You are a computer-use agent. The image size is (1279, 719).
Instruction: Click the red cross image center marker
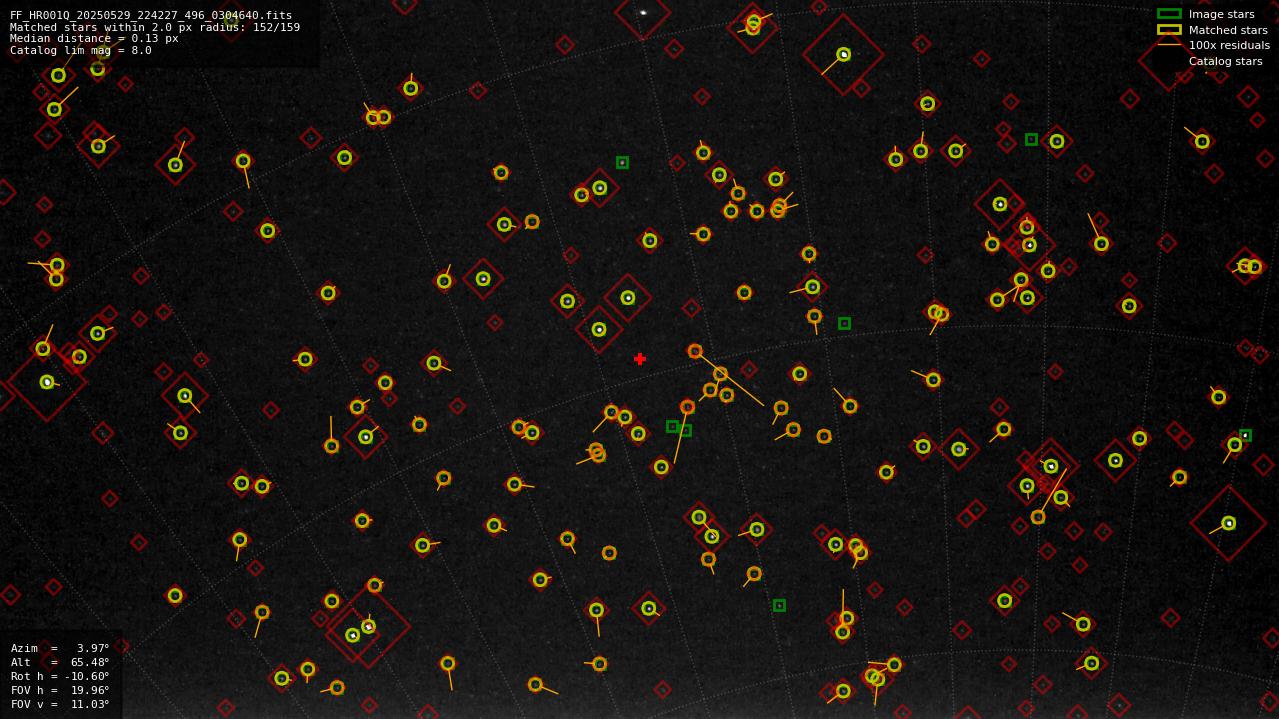pos(640,359)
